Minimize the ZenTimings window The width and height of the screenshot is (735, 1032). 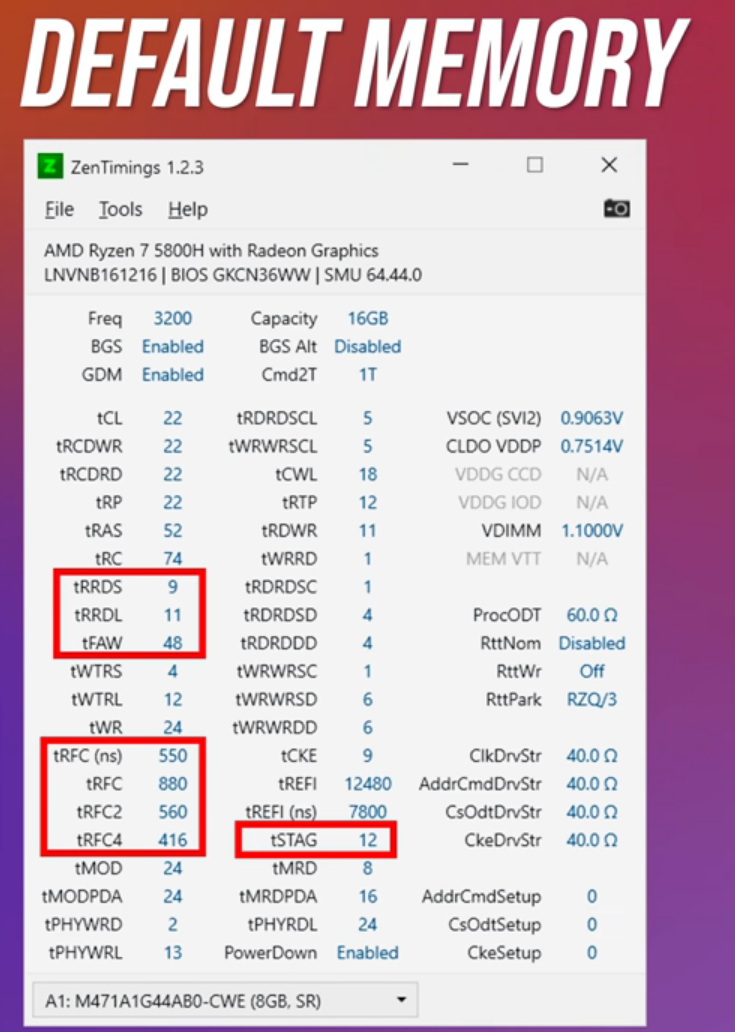point(461,165)
